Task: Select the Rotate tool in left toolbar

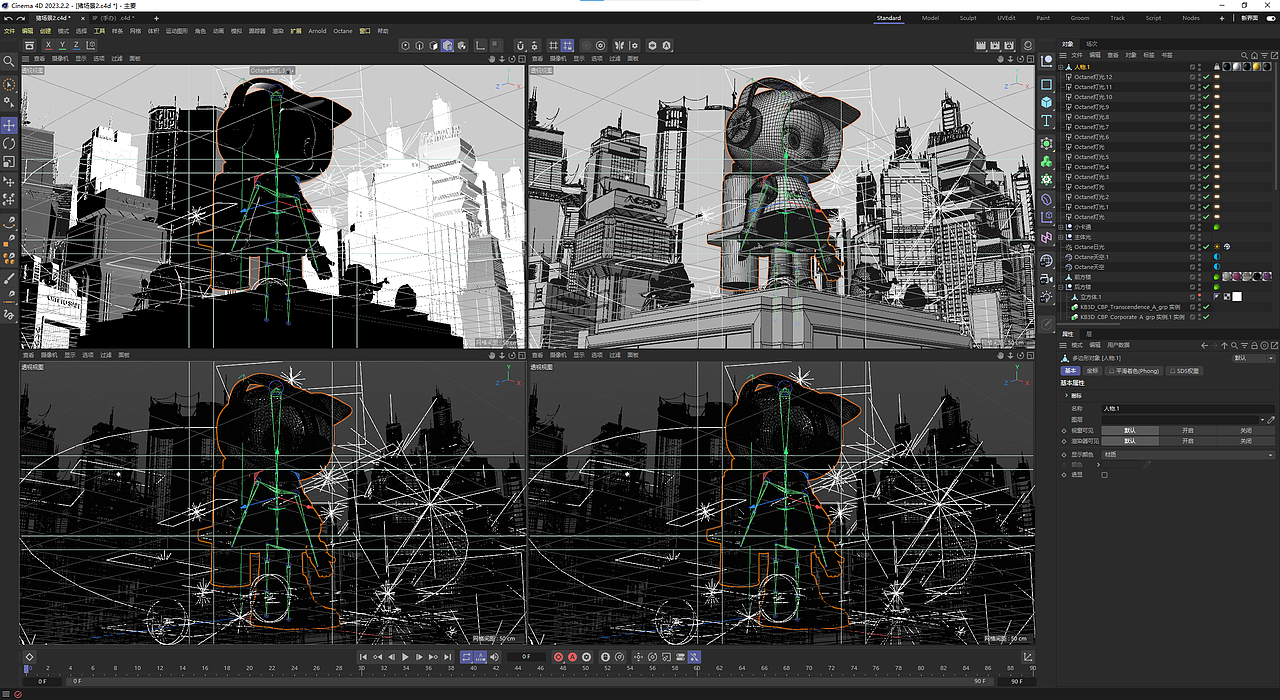Action: [x=9, y=143]
